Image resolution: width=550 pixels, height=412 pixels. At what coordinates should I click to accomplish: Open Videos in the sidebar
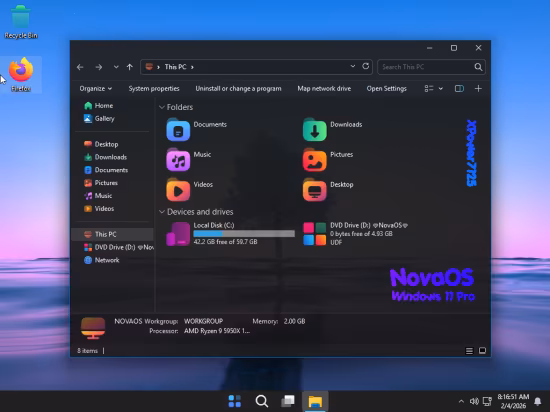99,209
